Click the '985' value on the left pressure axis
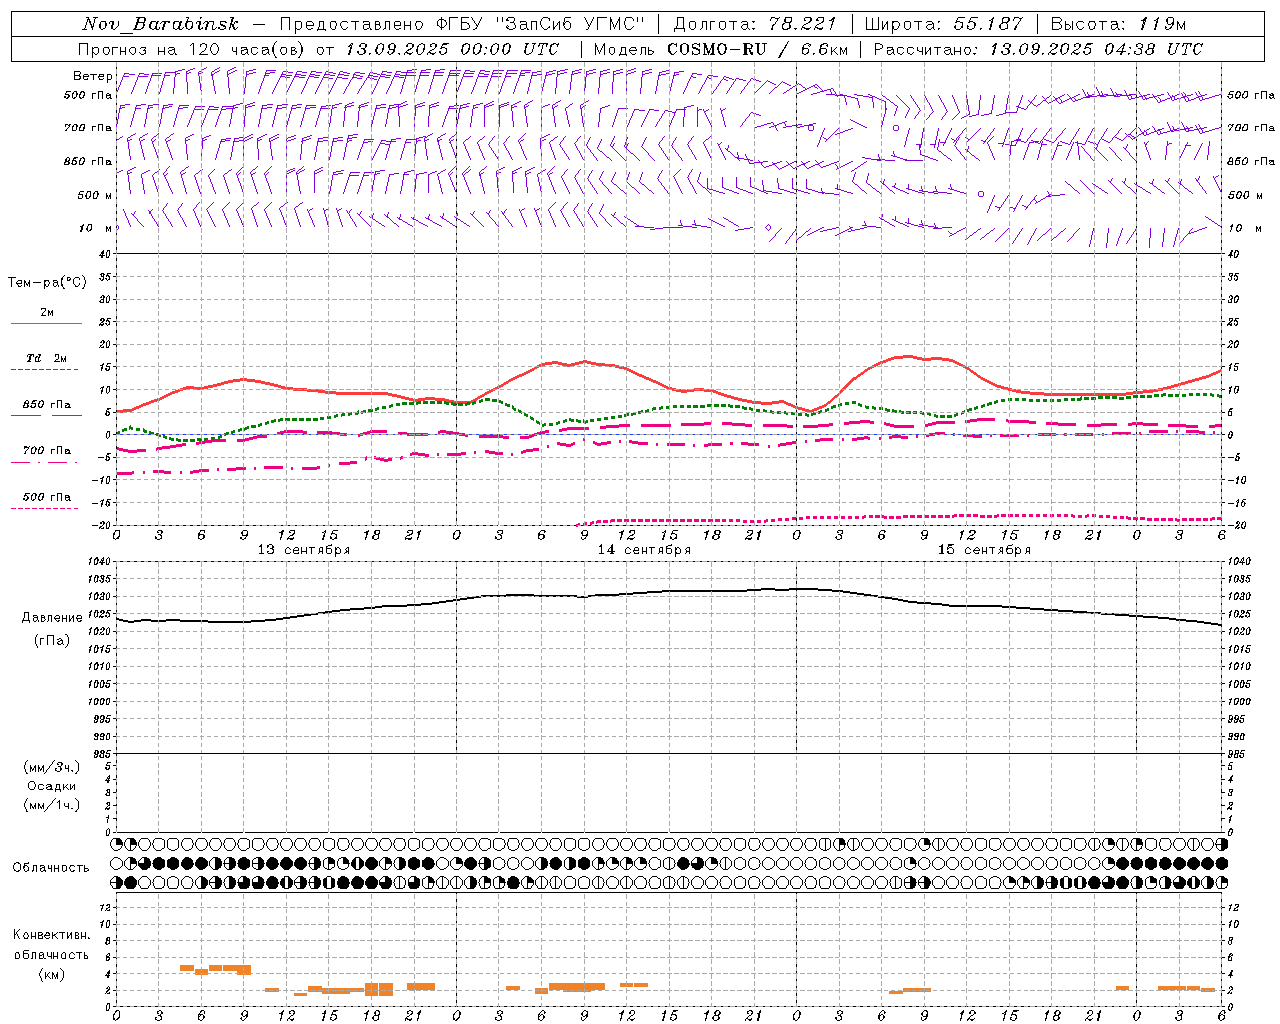This screenshot has height=1024, width=1280. (x=103, y=754)
